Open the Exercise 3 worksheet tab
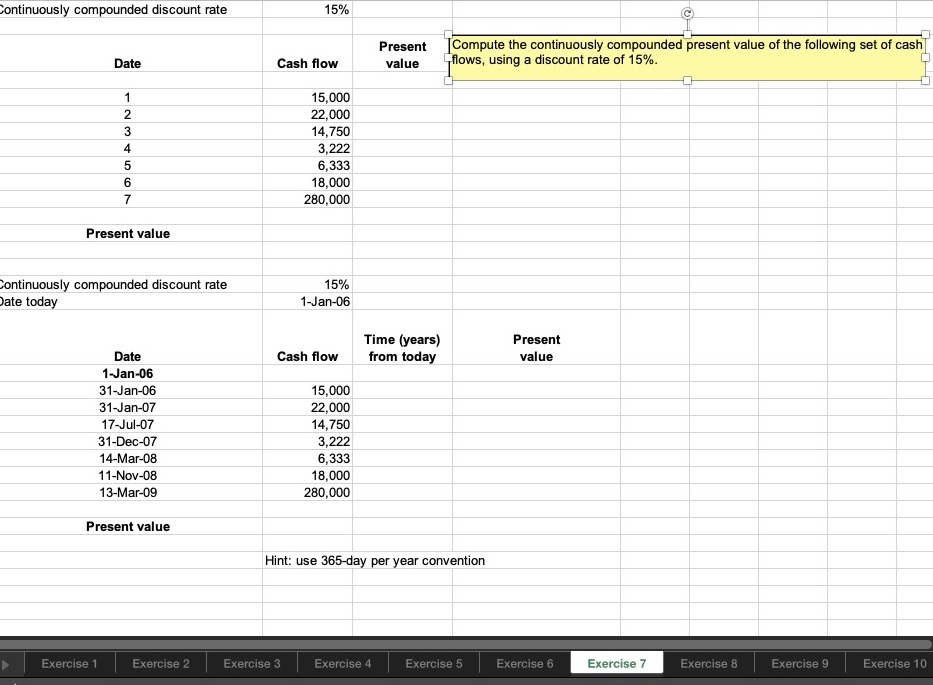Screen dimensions: 933x685 click(x=252, y=662)
